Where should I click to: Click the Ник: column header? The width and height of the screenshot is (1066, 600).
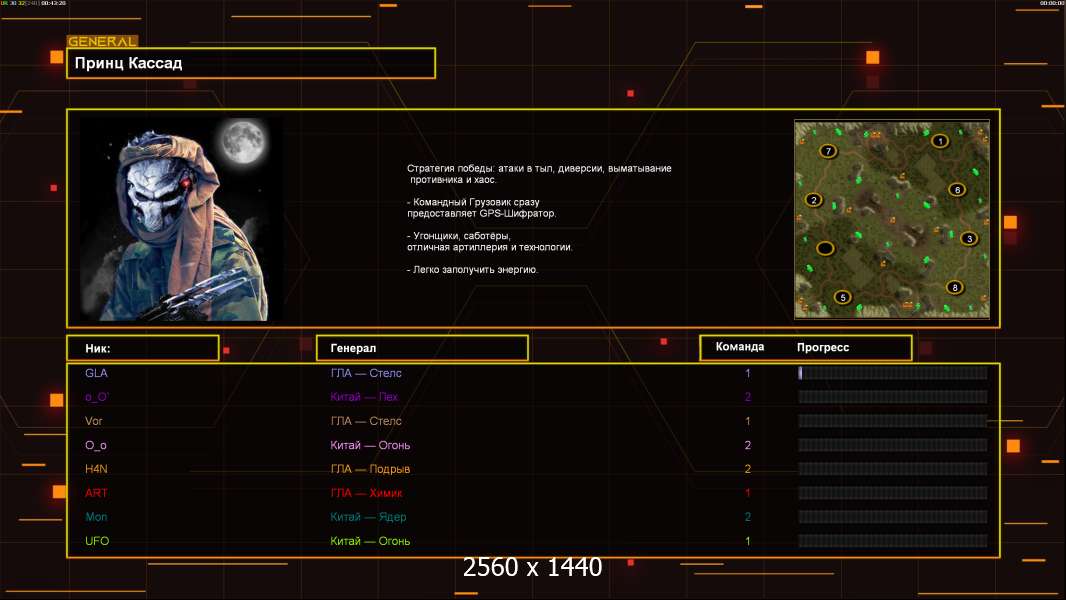[142, 348]
